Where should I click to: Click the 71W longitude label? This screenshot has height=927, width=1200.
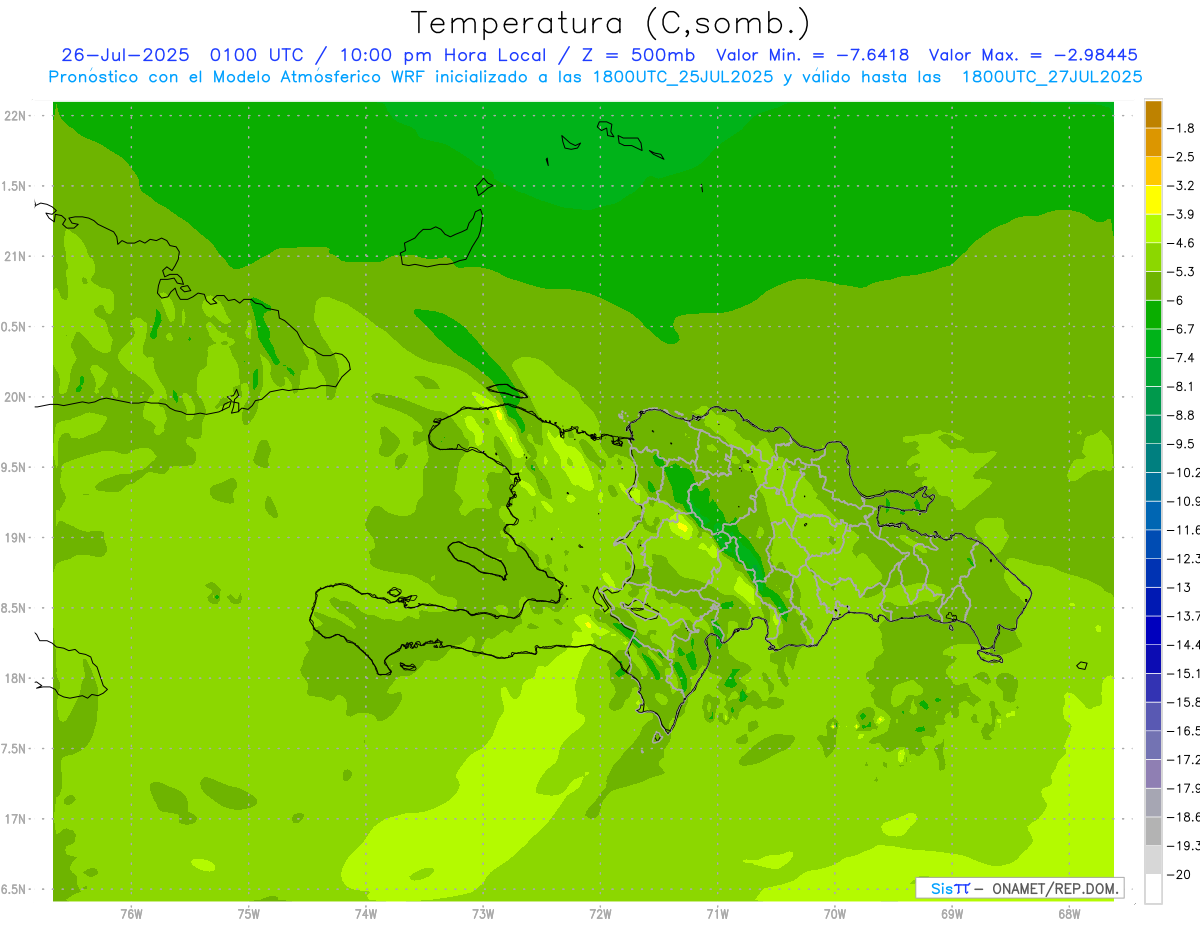tap(717, 913)
